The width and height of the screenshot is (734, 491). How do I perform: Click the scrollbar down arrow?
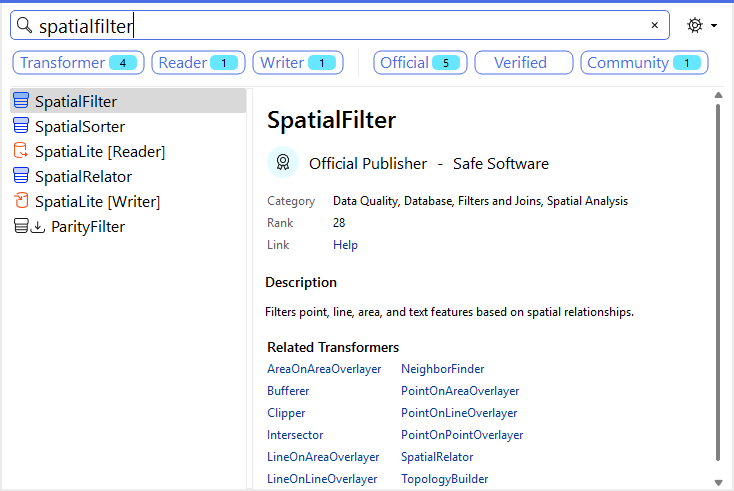718,482
